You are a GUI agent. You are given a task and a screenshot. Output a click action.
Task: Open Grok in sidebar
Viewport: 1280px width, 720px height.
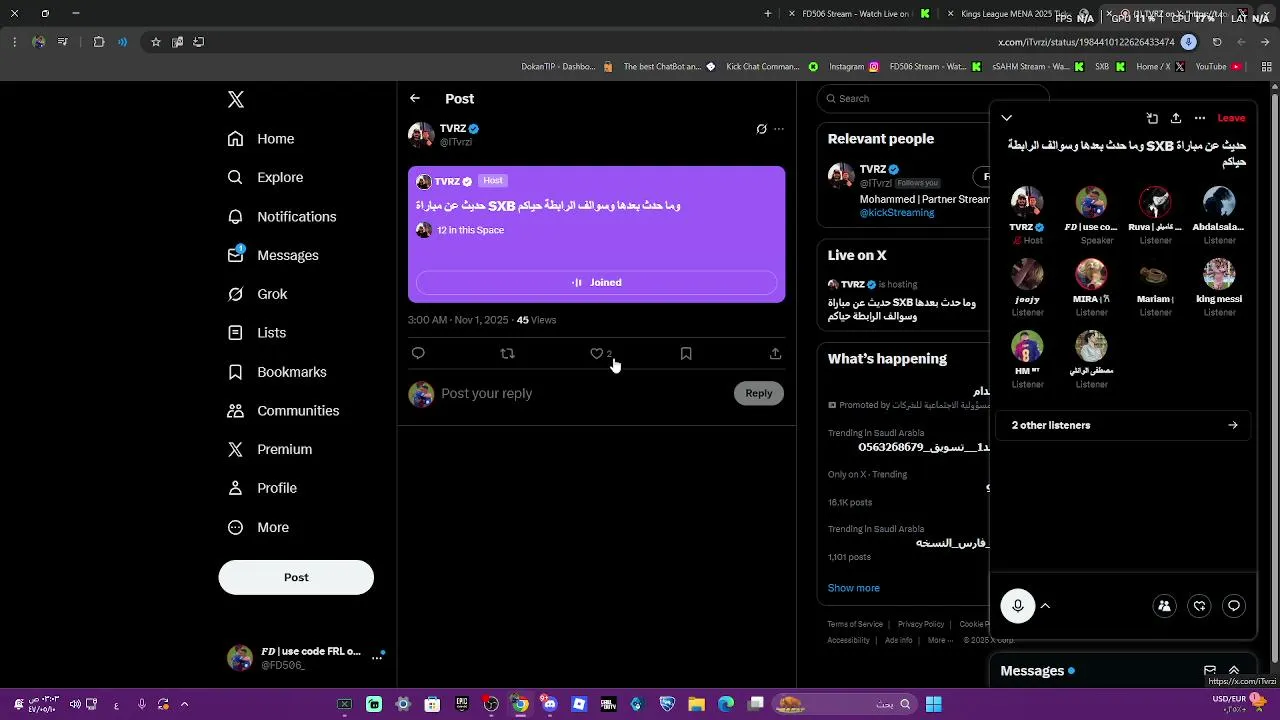click(258, 294)
